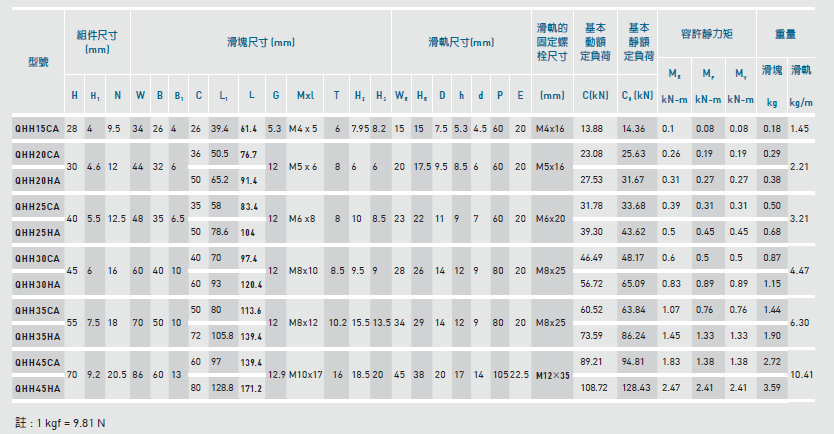This screenshot has height=434, width=834.
Task: Click the bolt size M6x20
Action: point(550,219)
